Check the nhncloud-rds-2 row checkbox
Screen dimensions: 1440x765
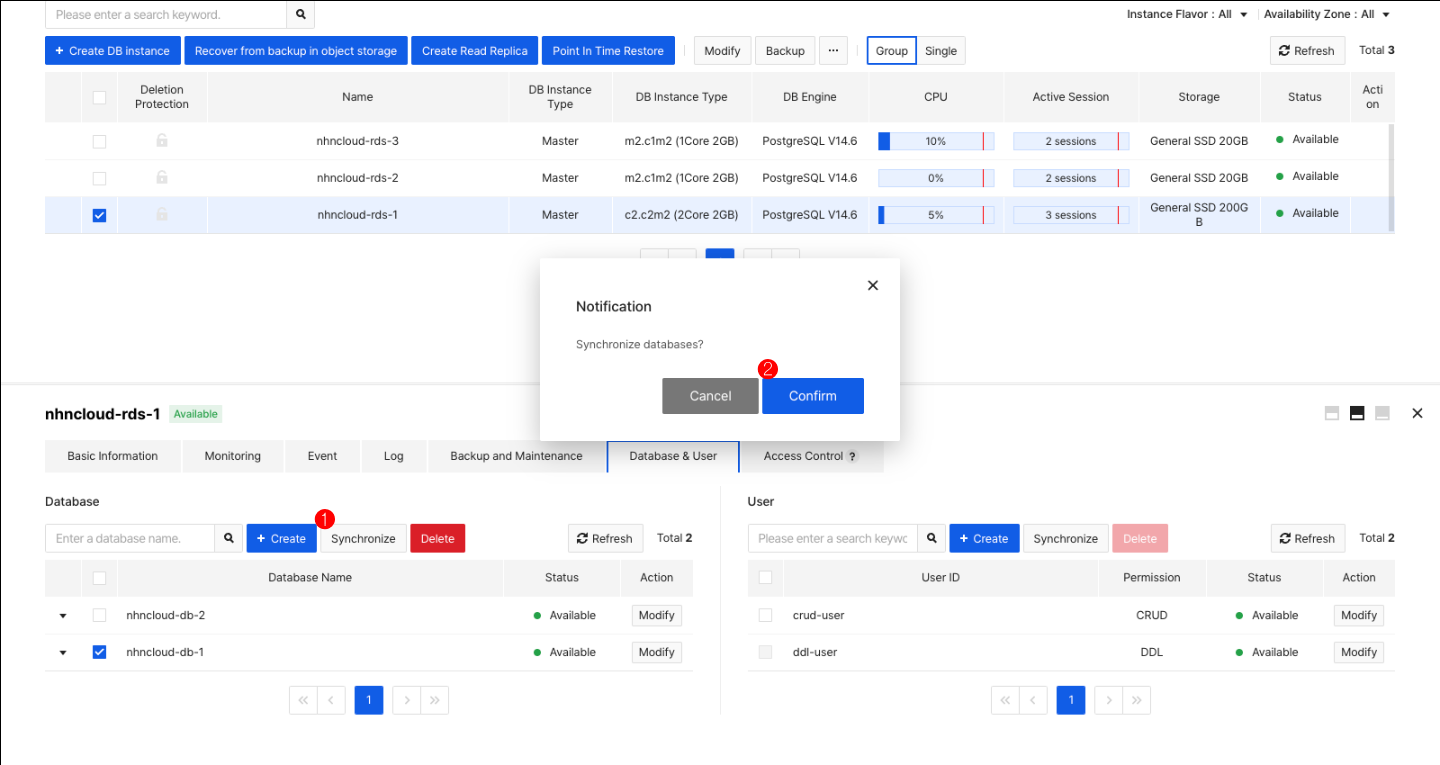point(99,178)
